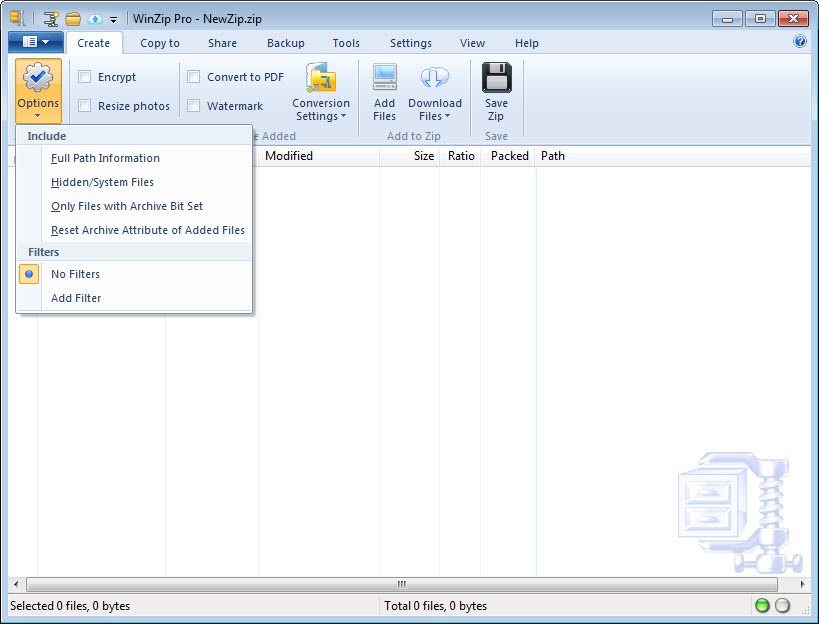Open the WinZip help question mark icon
819x624 pixels.
click(800, 41)
